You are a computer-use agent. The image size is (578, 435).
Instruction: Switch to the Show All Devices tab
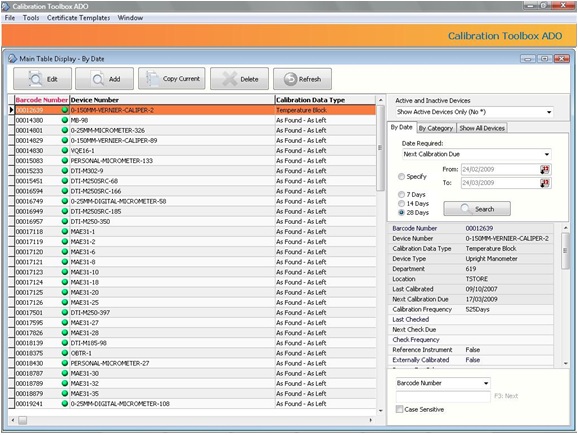(482, 128)
